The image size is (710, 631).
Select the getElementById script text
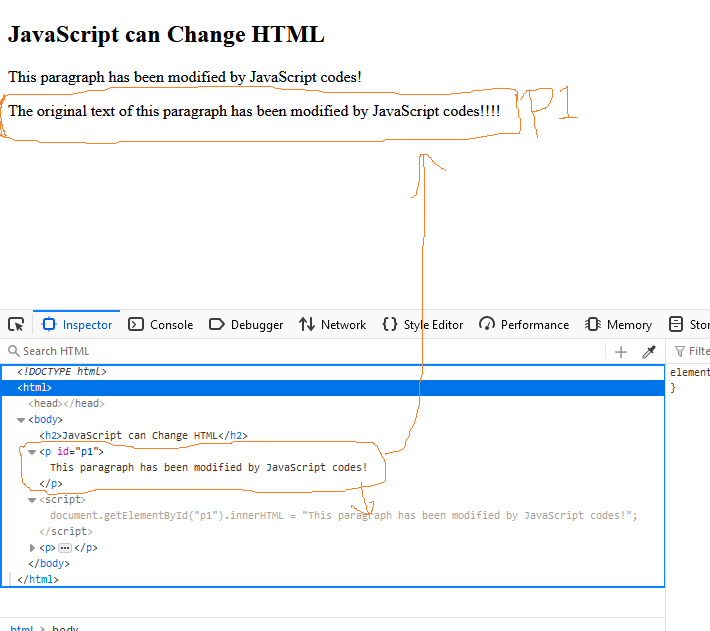click(x=344, y=515)
